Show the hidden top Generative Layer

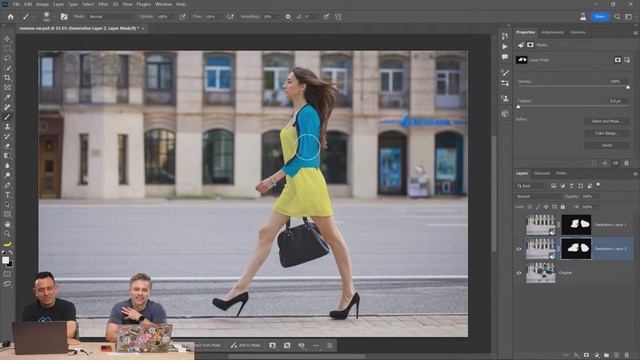click(519, 225)
